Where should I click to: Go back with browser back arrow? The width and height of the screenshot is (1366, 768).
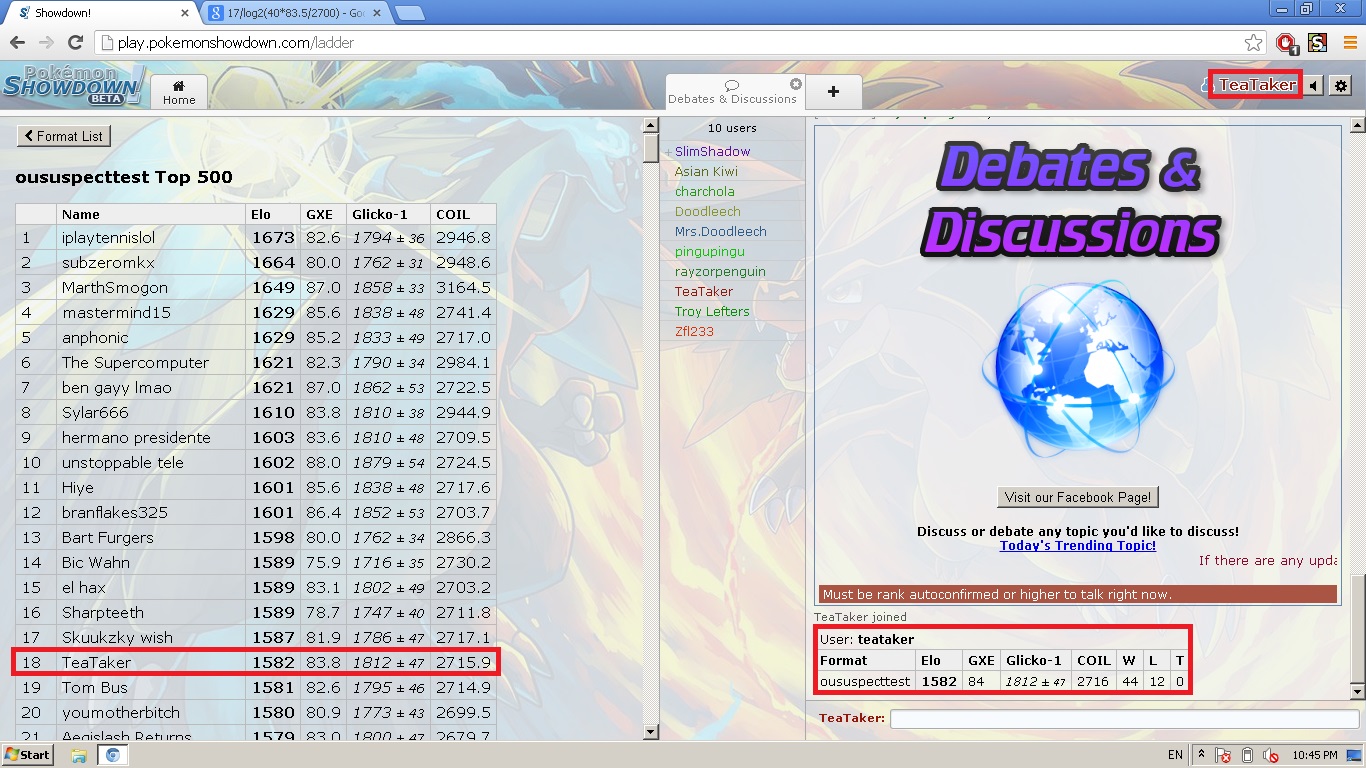[x=17, y=43]
